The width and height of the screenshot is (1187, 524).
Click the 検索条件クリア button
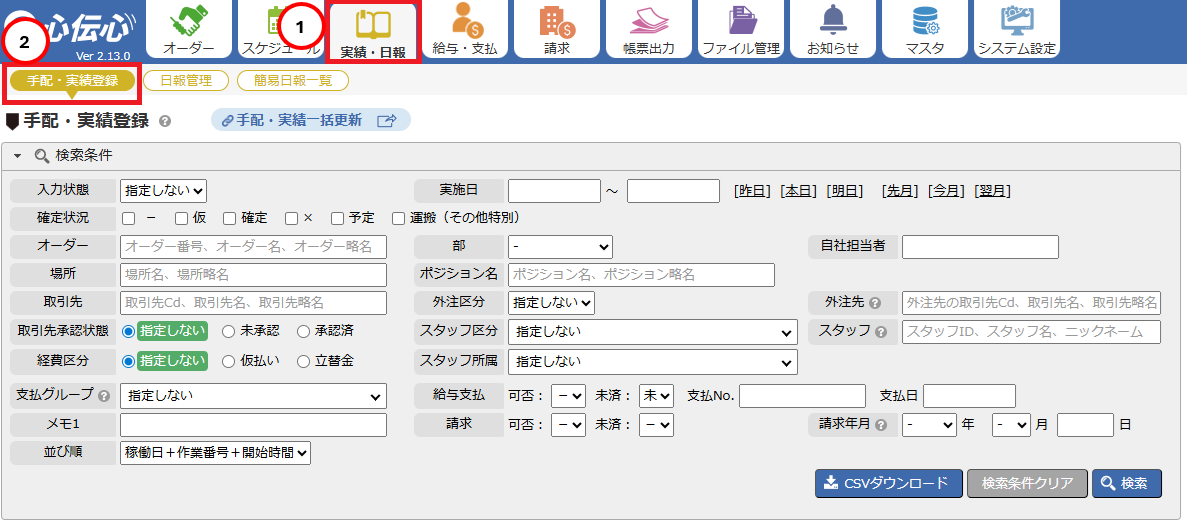pyautogui.click(x=1027, y=483)
